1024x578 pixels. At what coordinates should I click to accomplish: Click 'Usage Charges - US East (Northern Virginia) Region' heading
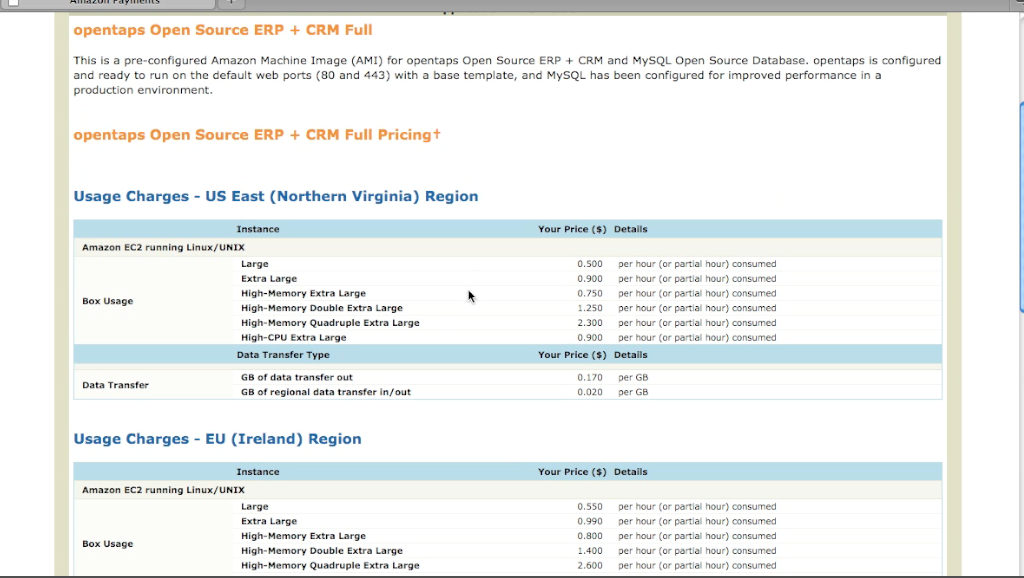click(x=276, y=197)
